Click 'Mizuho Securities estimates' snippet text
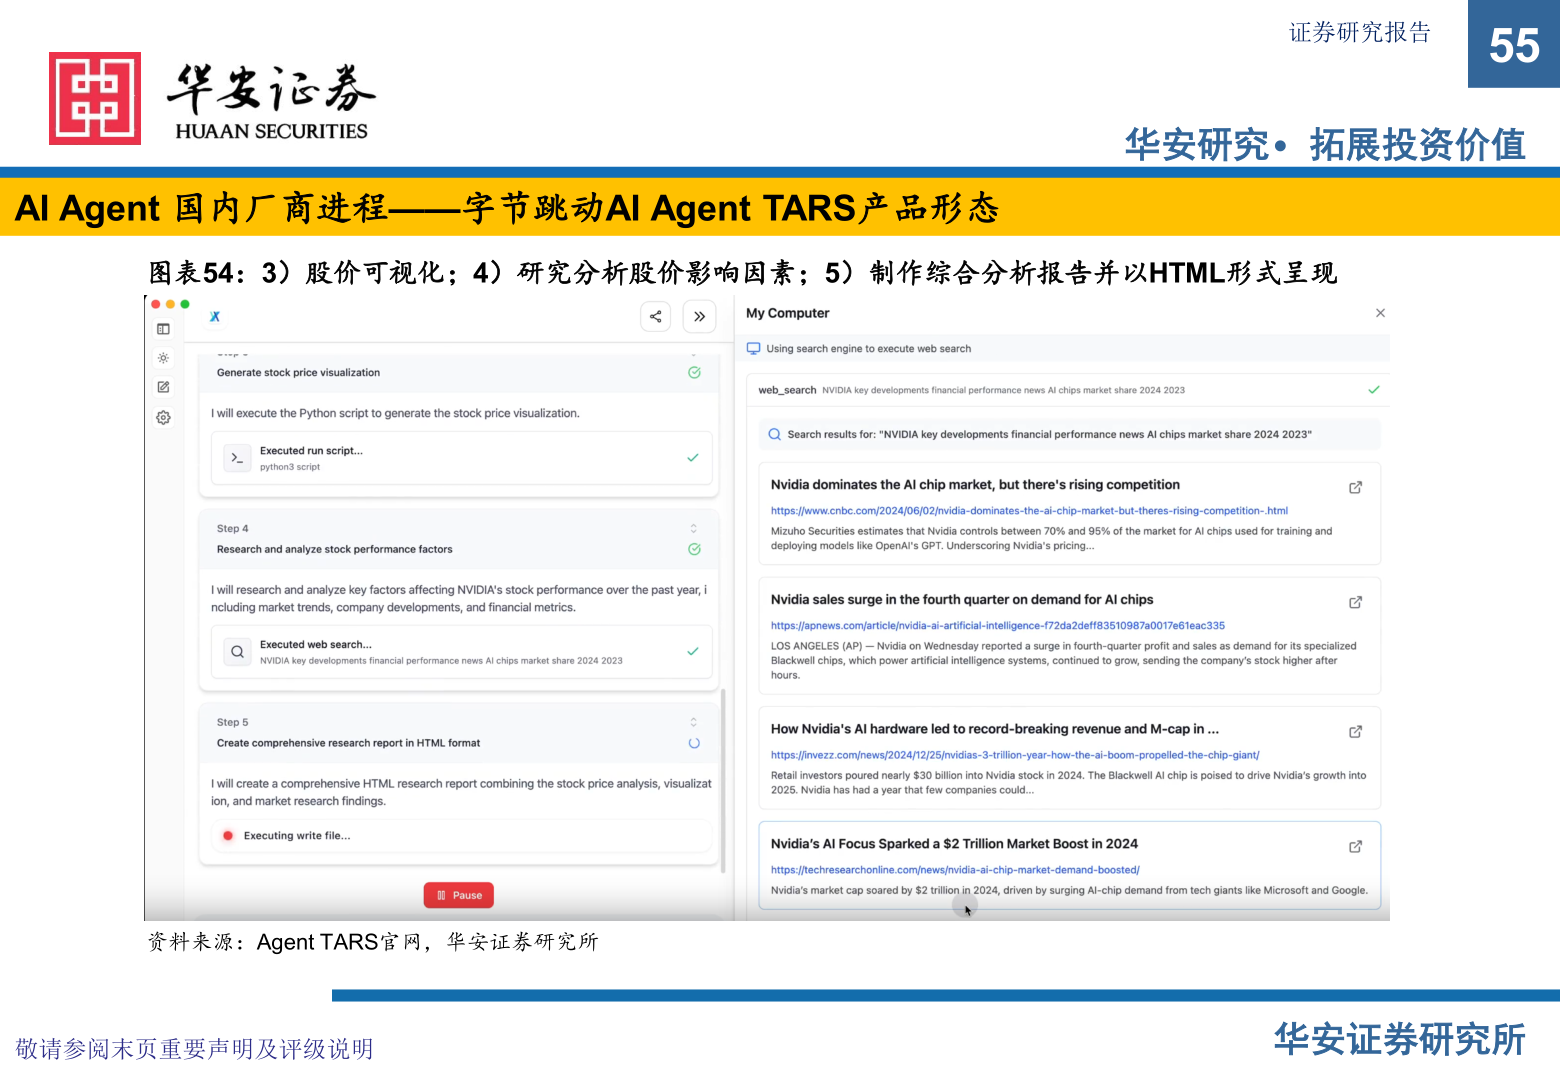 coord(1051,538)
